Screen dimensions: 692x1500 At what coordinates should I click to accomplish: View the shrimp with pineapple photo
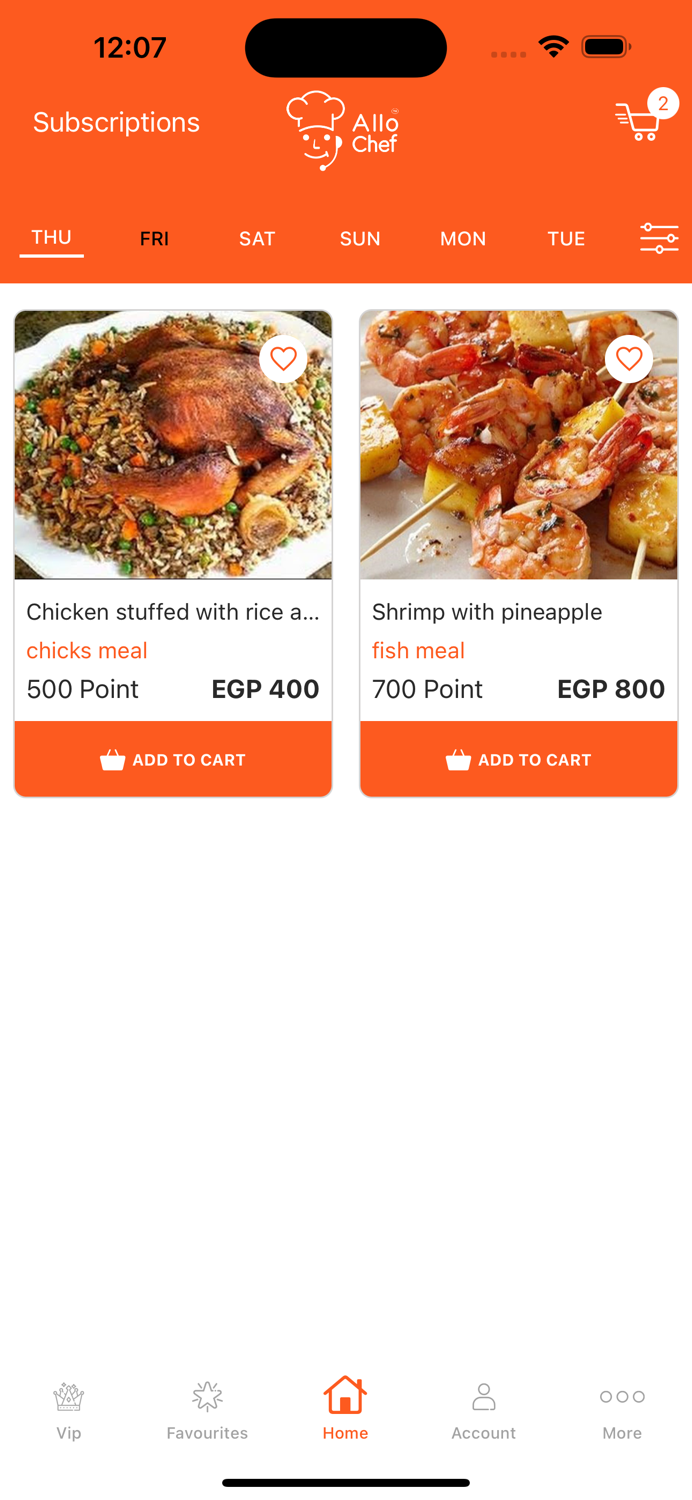point(518,444)
